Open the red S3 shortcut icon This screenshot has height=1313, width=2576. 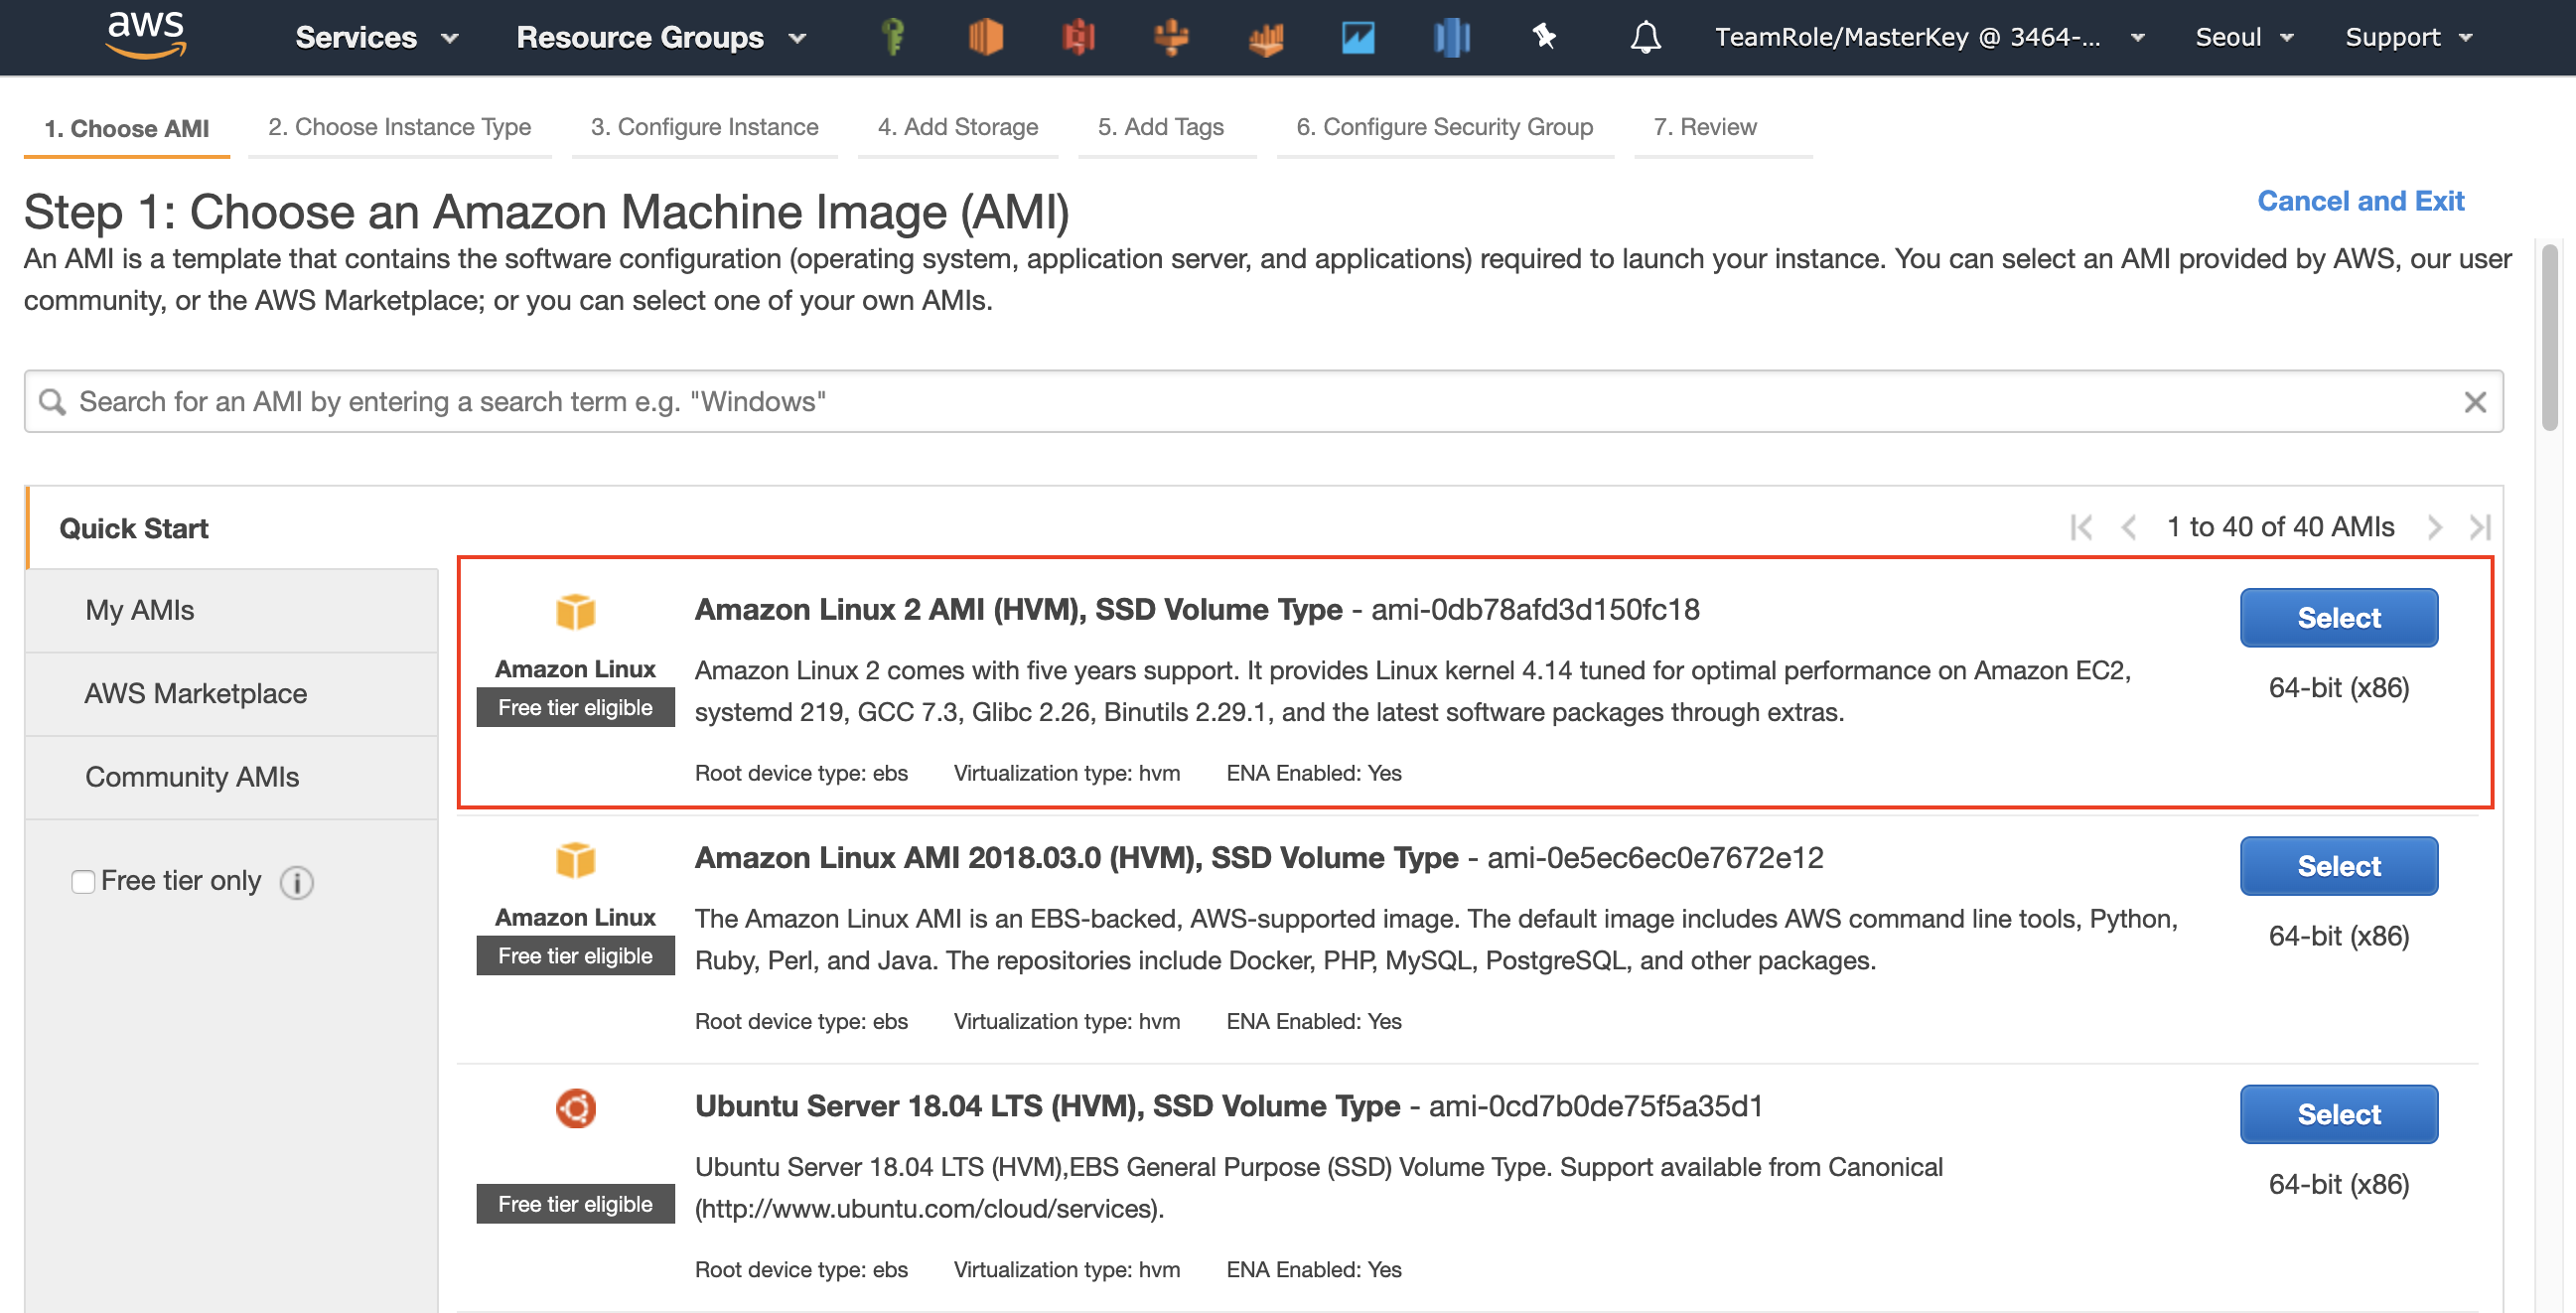click(1078, 37)
